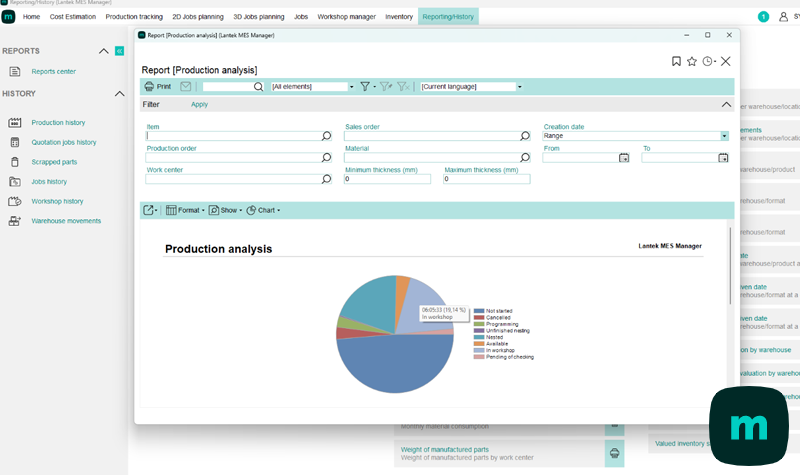
Task: Click the Available orange legend swatch
Action: pos(479,344)
